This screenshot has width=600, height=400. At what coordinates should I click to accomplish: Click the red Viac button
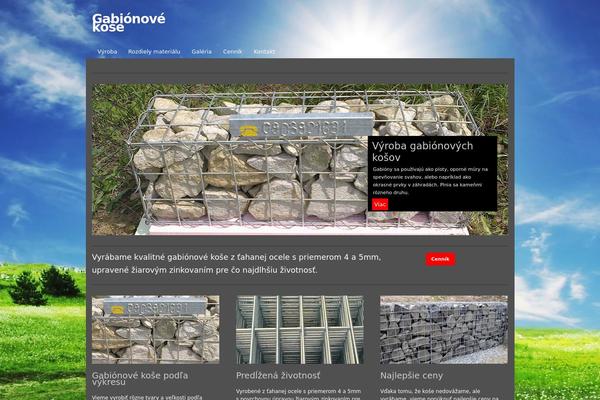380,204
